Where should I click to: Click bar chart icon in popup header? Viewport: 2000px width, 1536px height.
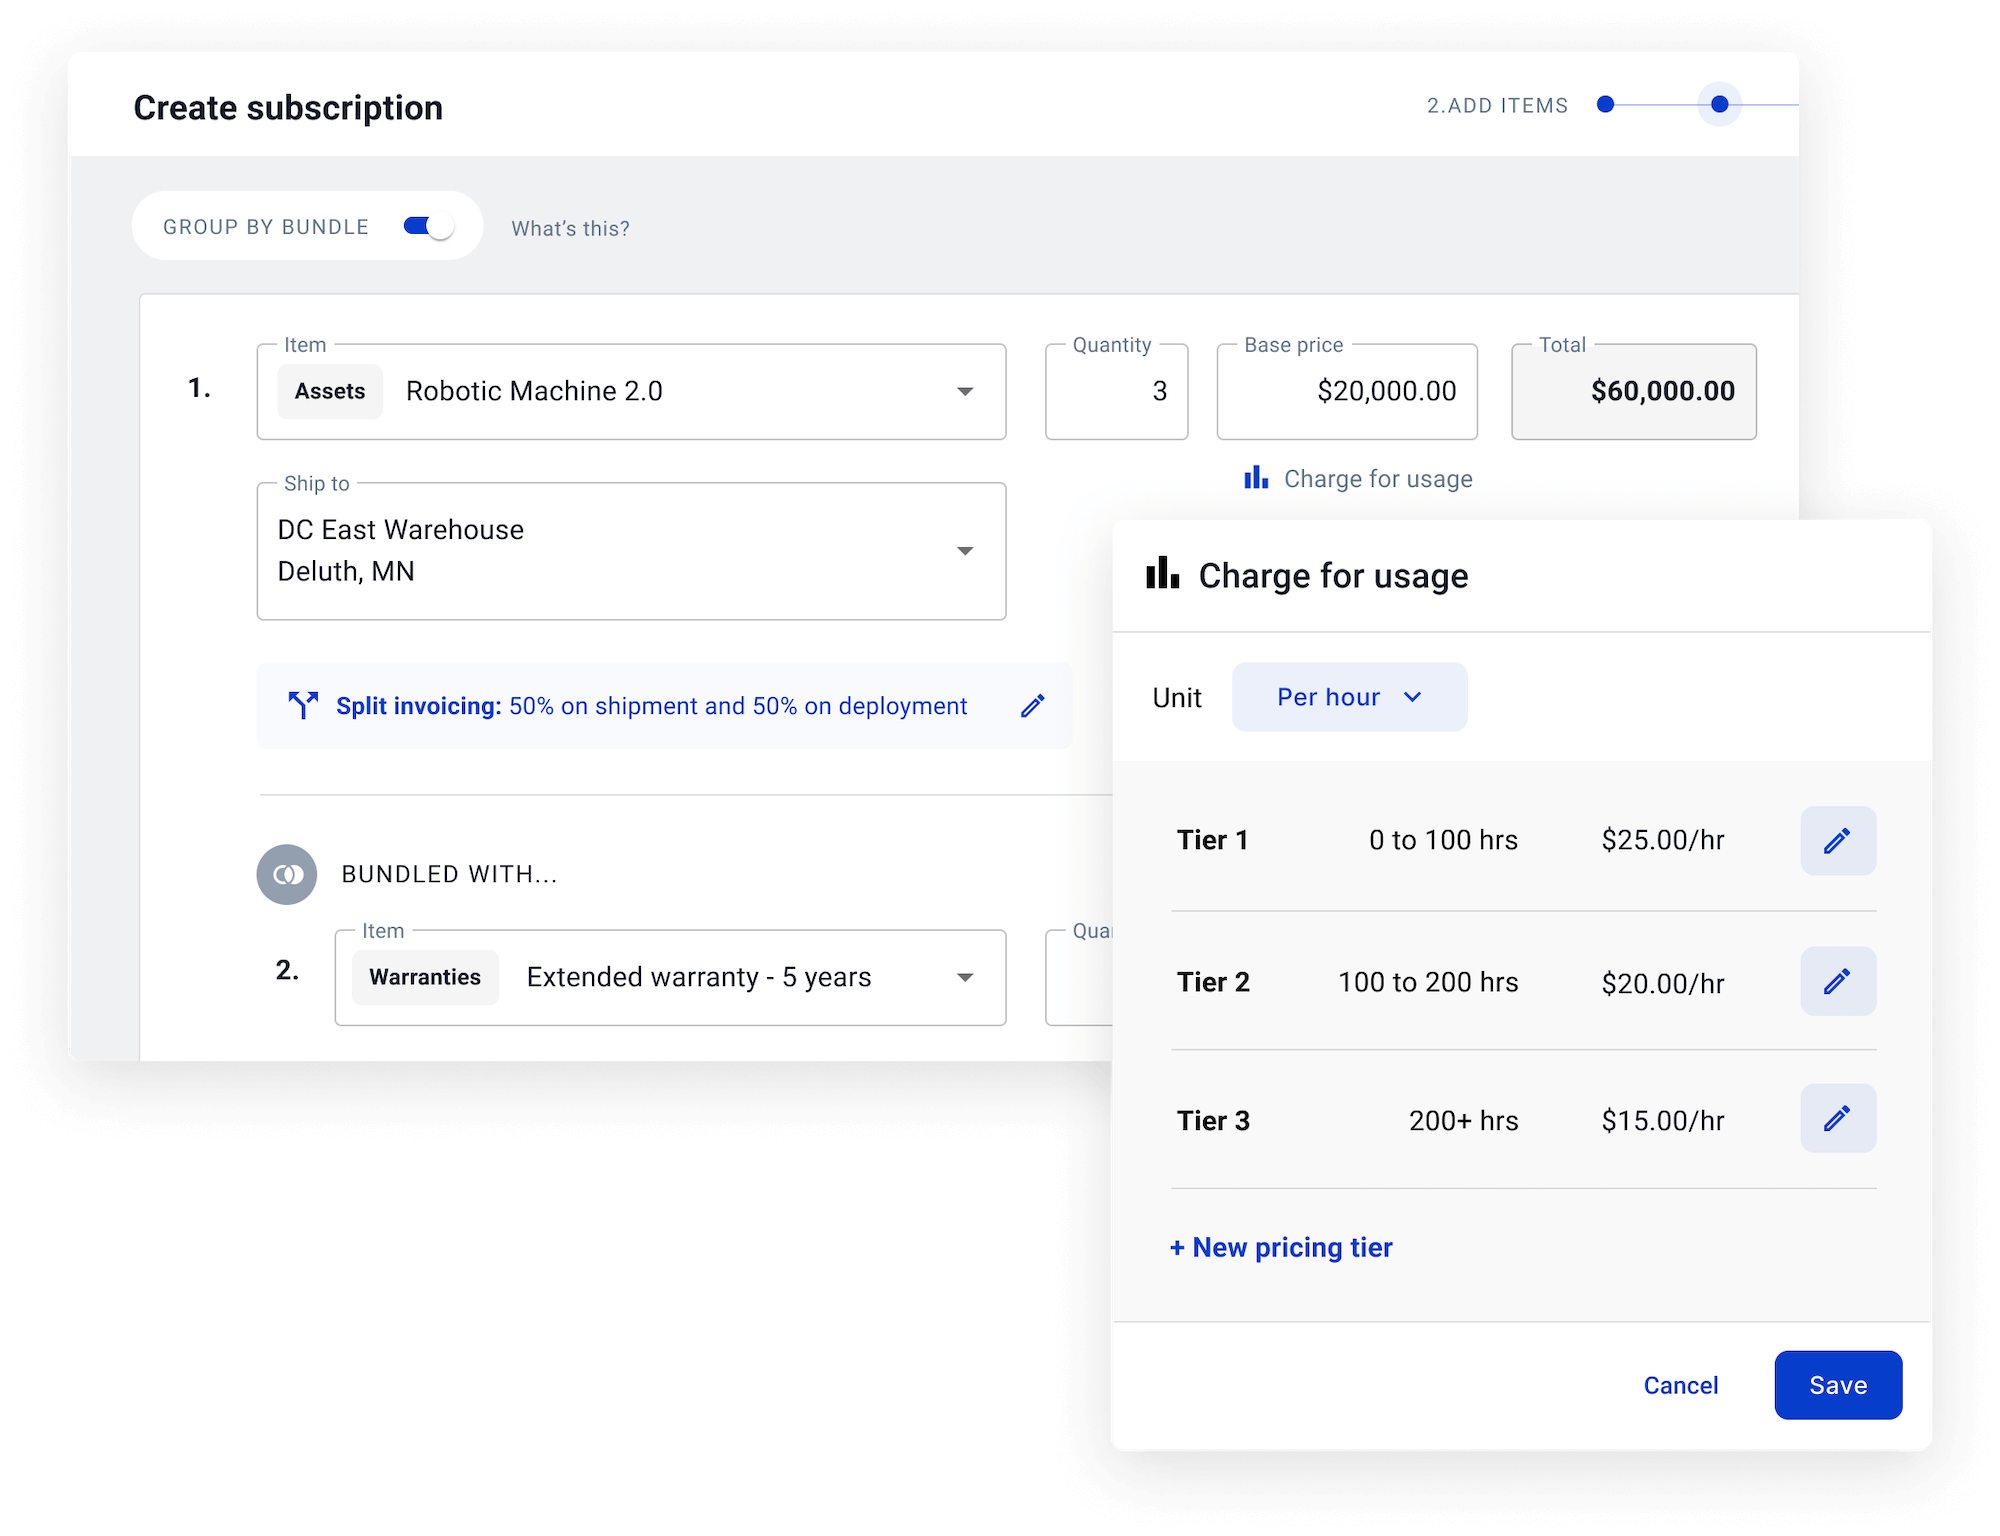point(1162,573)
